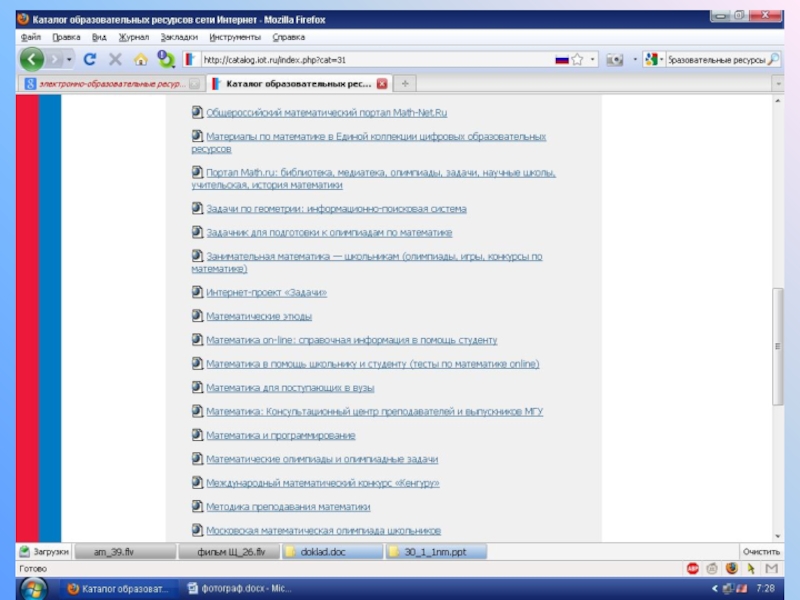Click the scrollbar down arrow
Screen dimensions: 800x600
click(x=778, y=536)
